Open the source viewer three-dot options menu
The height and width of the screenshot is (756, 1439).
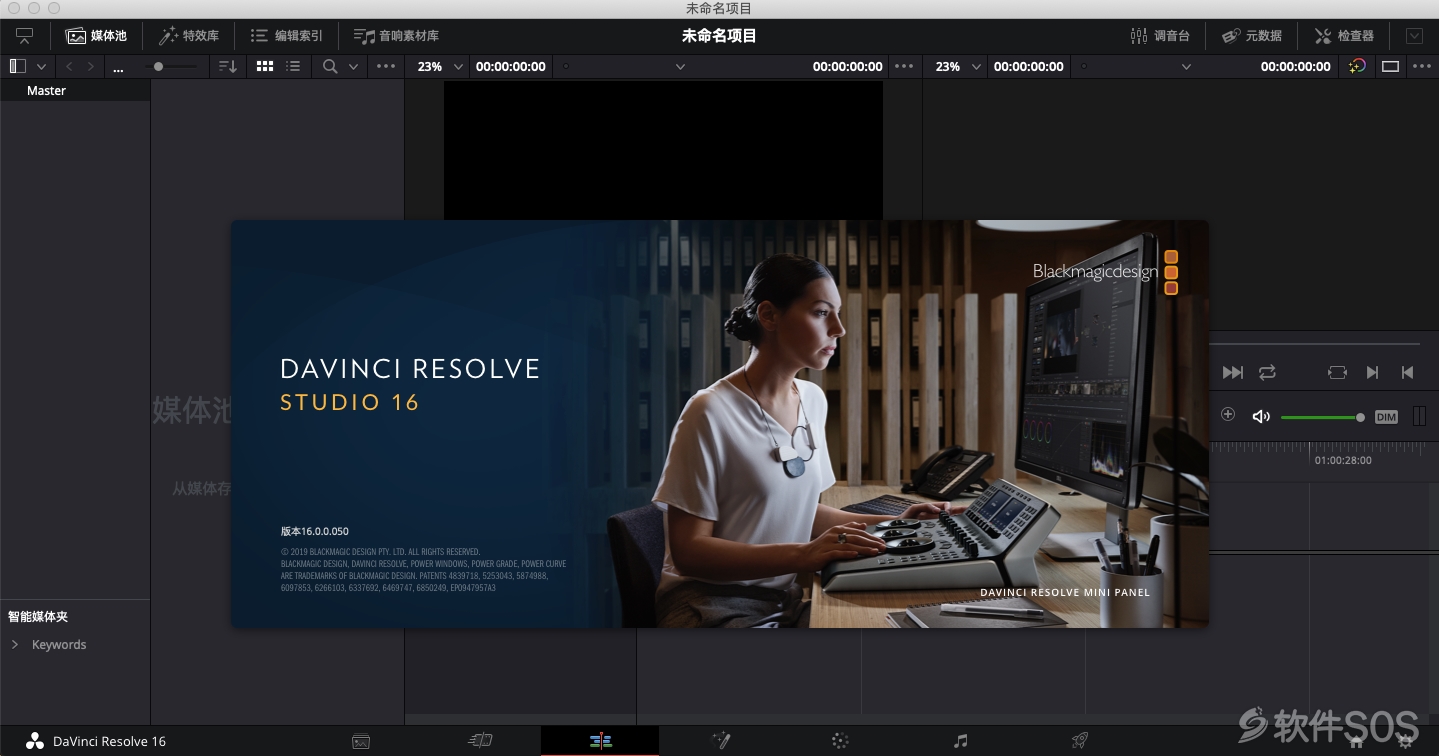[904, 66]
